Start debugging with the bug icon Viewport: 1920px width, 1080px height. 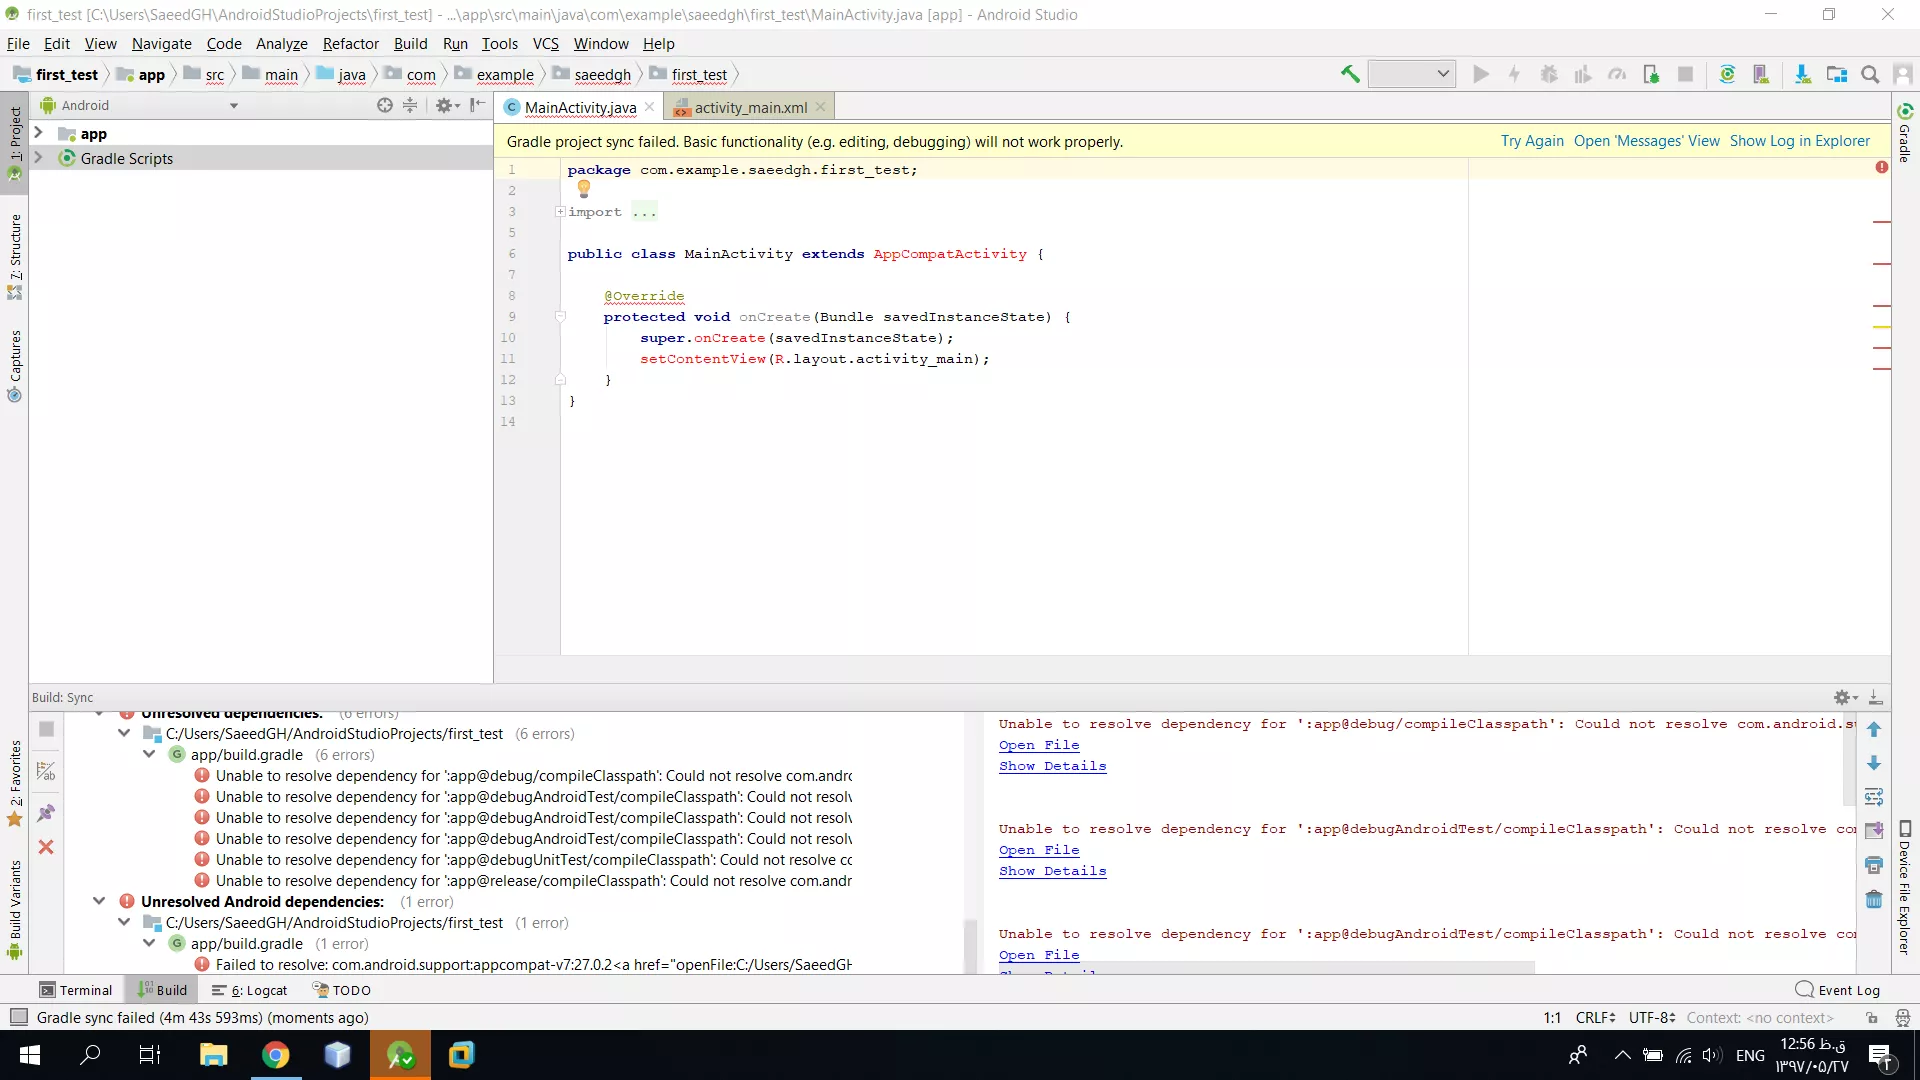[x=1549, y=74]
